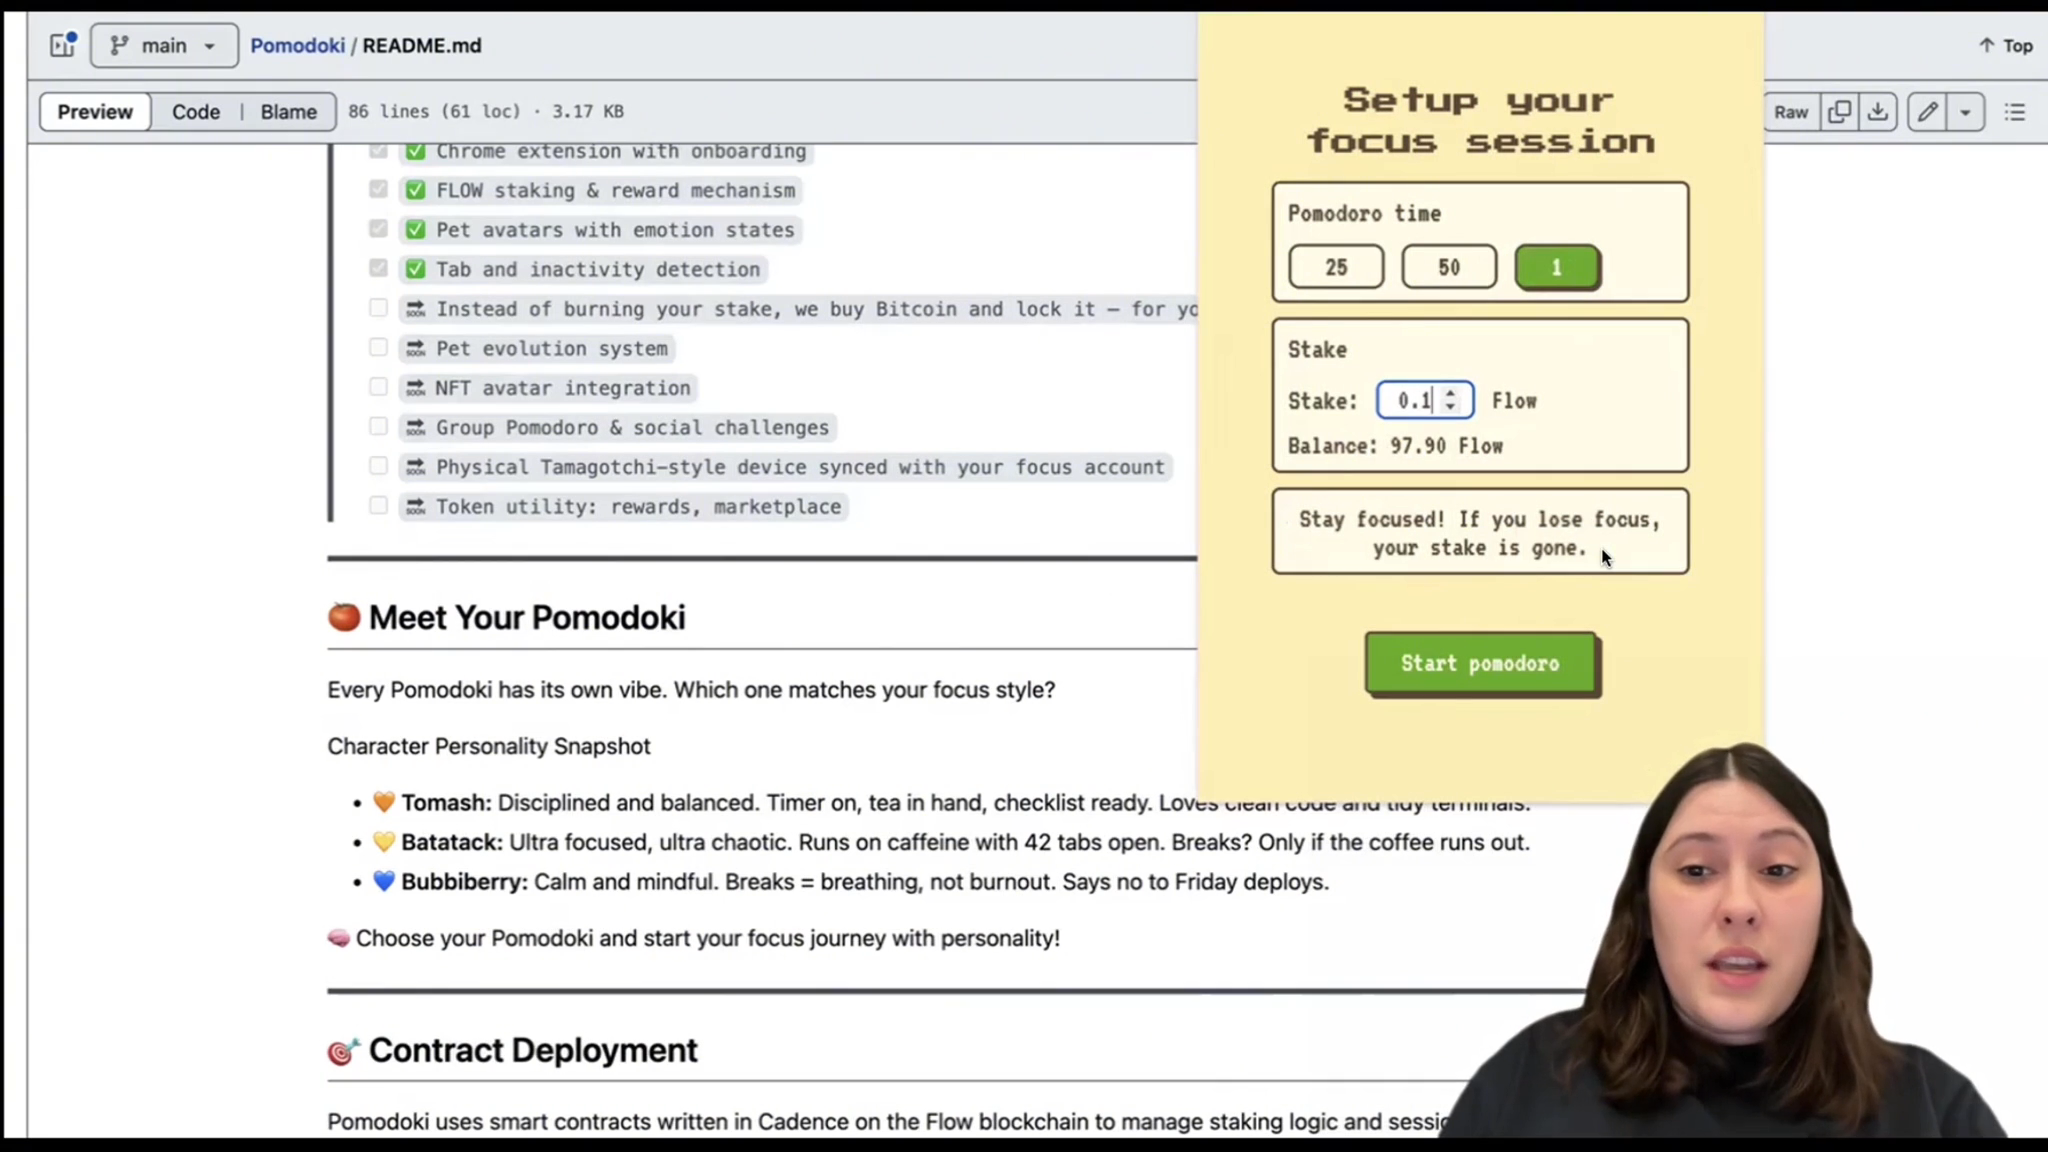This screenshot has height=1152, width=2048.
Task: Open more edit options dropdown arrow
Action: pos(1965,112)
